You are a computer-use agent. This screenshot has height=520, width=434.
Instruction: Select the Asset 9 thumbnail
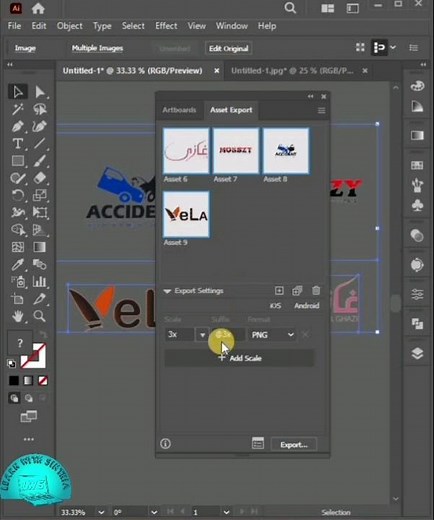point(186,214)
